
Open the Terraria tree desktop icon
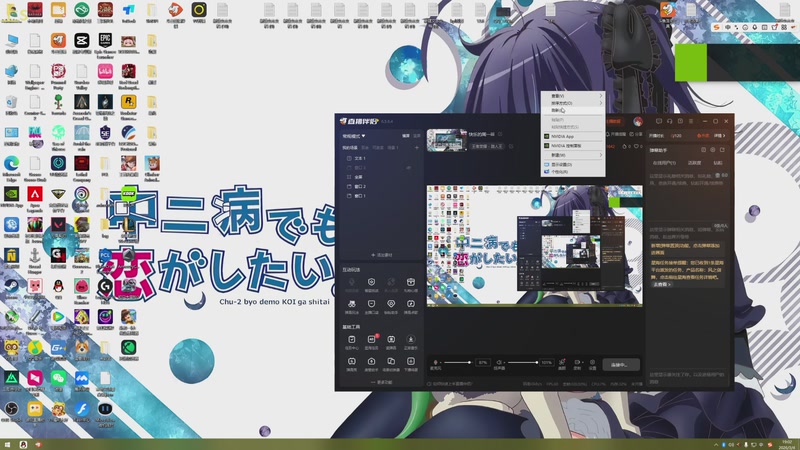click(x=58, y=105)
